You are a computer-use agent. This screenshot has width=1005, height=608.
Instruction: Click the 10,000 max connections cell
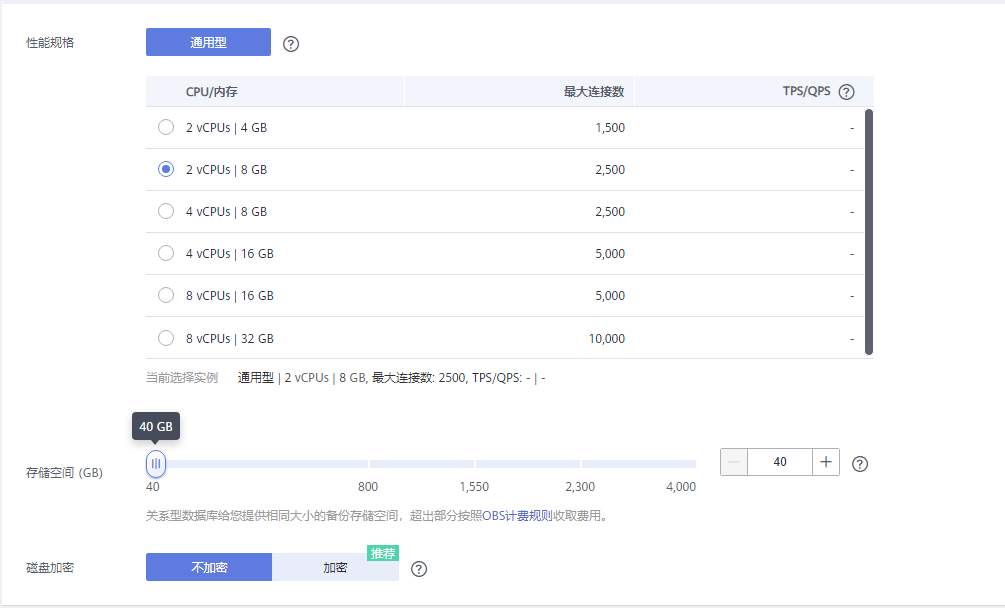click(x=607, y=338)
